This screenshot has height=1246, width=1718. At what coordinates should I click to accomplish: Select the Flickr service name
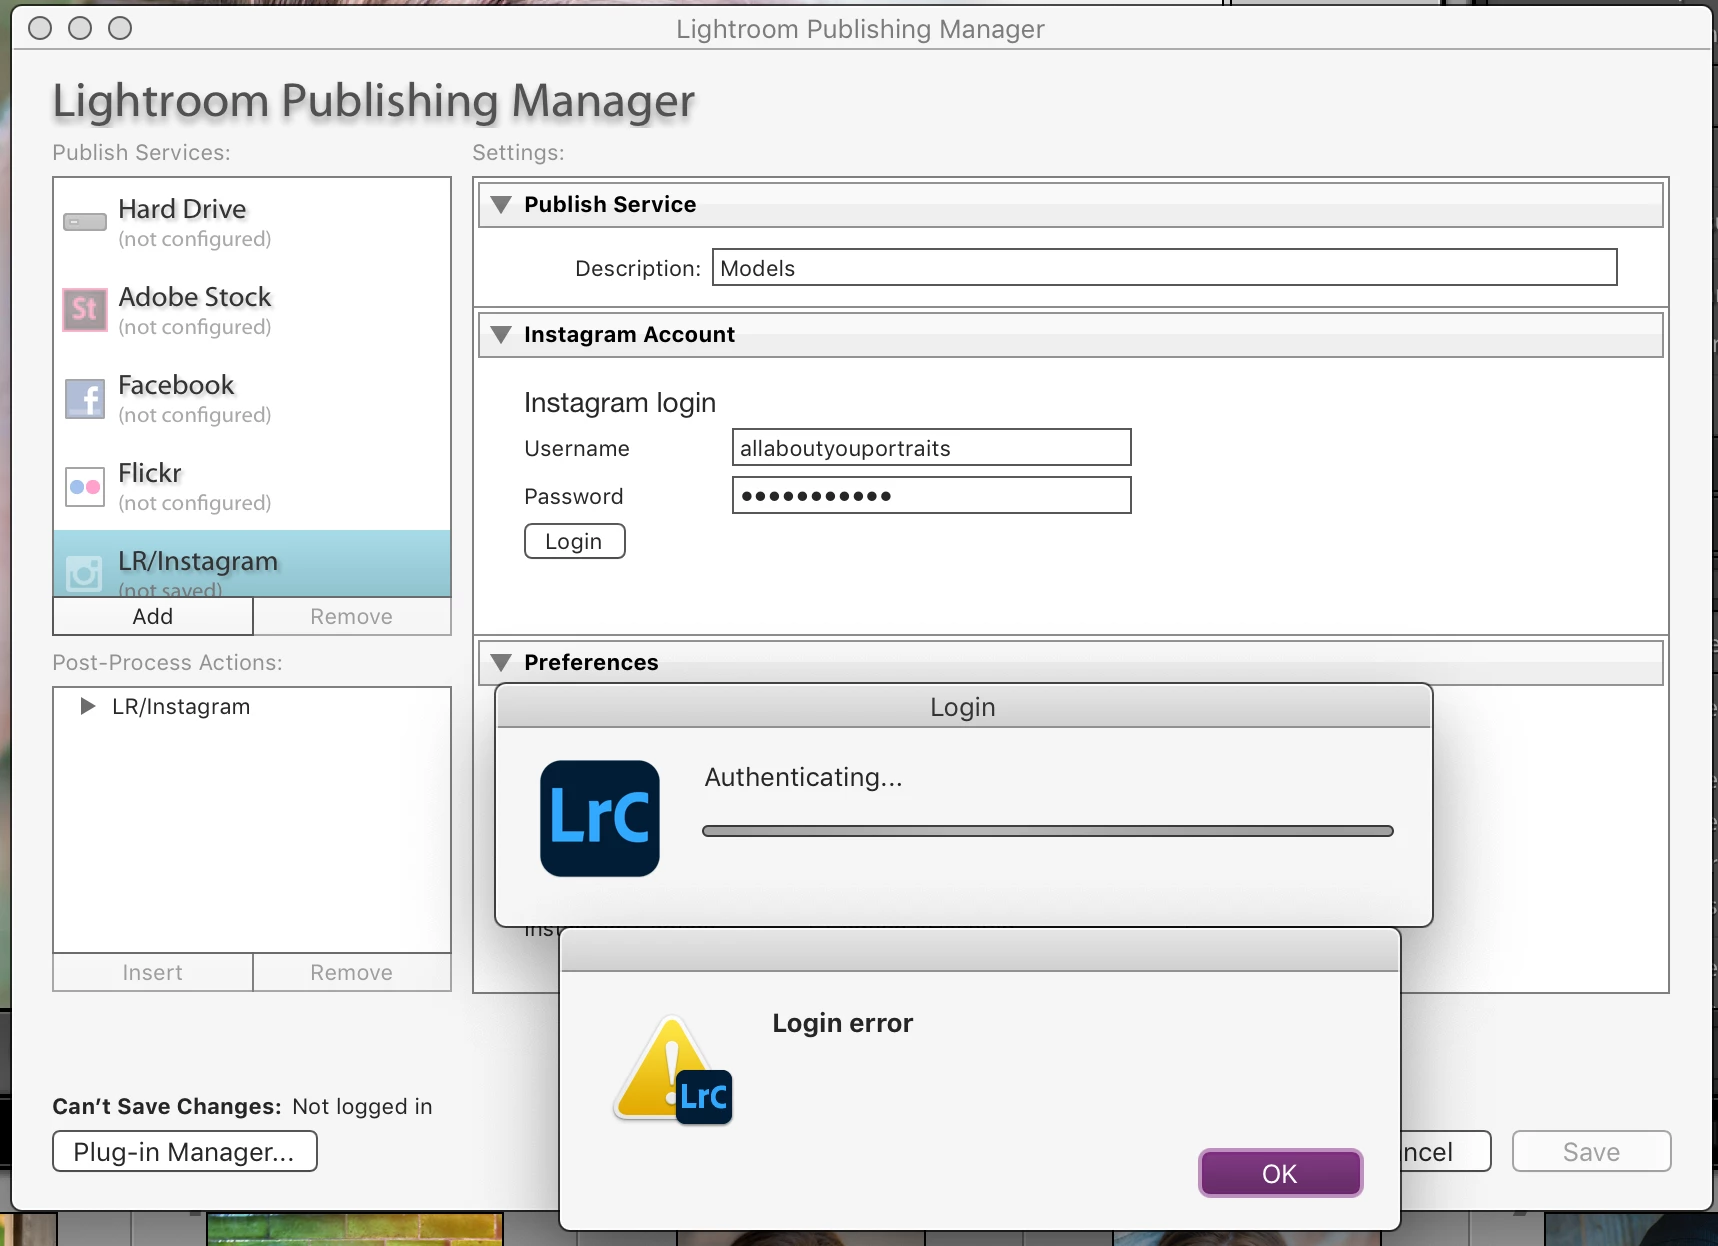pyautogui.click(x=150, y=473)
